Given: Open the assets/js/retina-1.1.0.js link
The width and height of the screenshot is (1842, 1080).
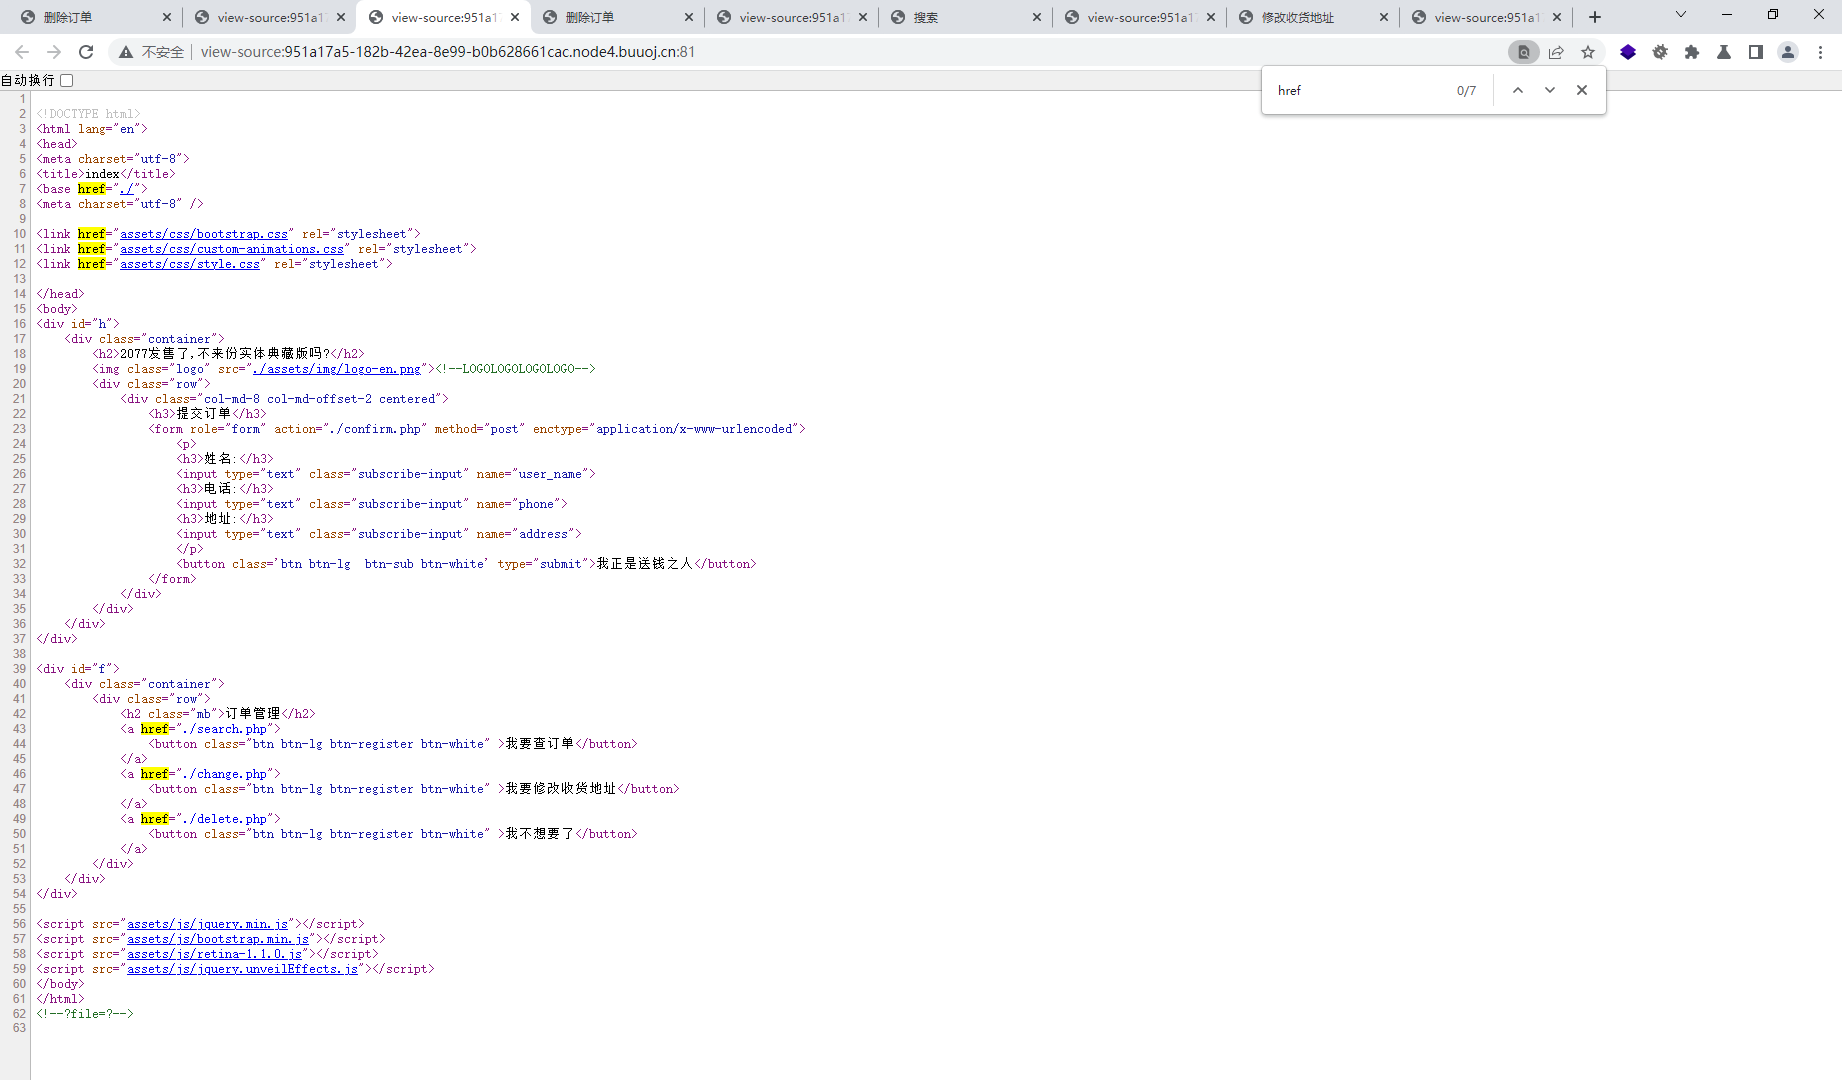Looking at the screenshot, I should pos(214,954).
